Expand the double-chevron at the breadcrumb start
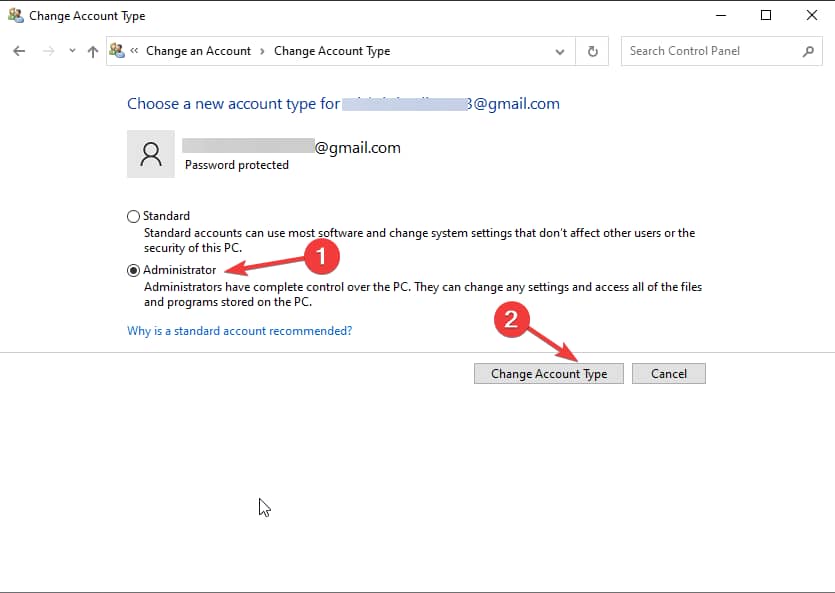This screenshot has height=593, width=835. (135, 51)
